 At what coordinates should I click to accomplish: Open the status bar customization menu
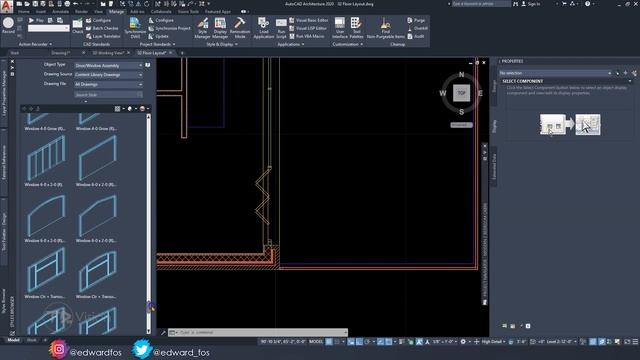(x=635, y=342)
